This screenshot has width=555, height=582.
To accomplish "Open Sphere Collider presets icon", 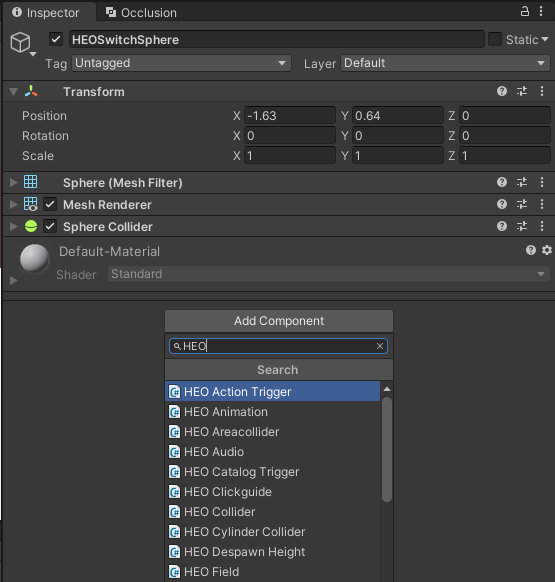I will pyautogui.click(x=522, y=226).
